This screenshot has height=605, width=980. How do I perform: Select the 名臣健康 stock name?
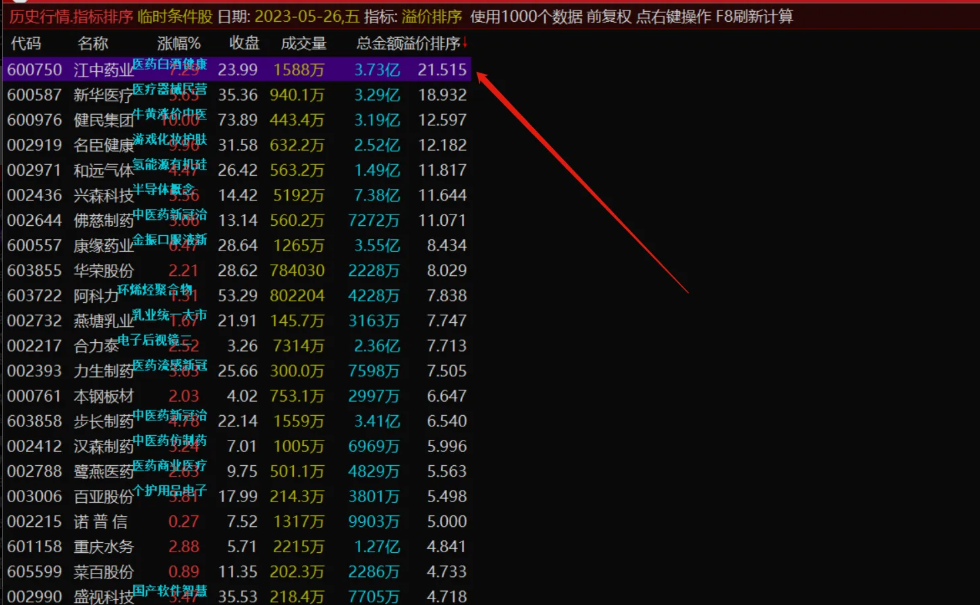(x=104, y=145)
